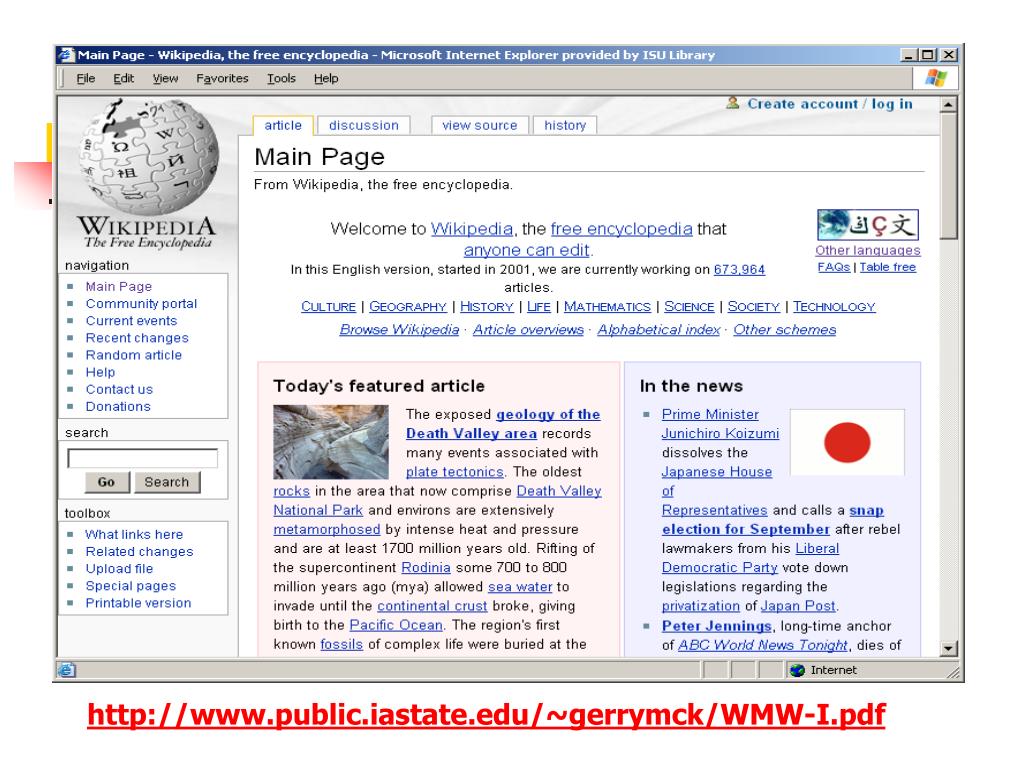
Task: Open Main Page in navigation sidebar
Action: coord(118,287)
